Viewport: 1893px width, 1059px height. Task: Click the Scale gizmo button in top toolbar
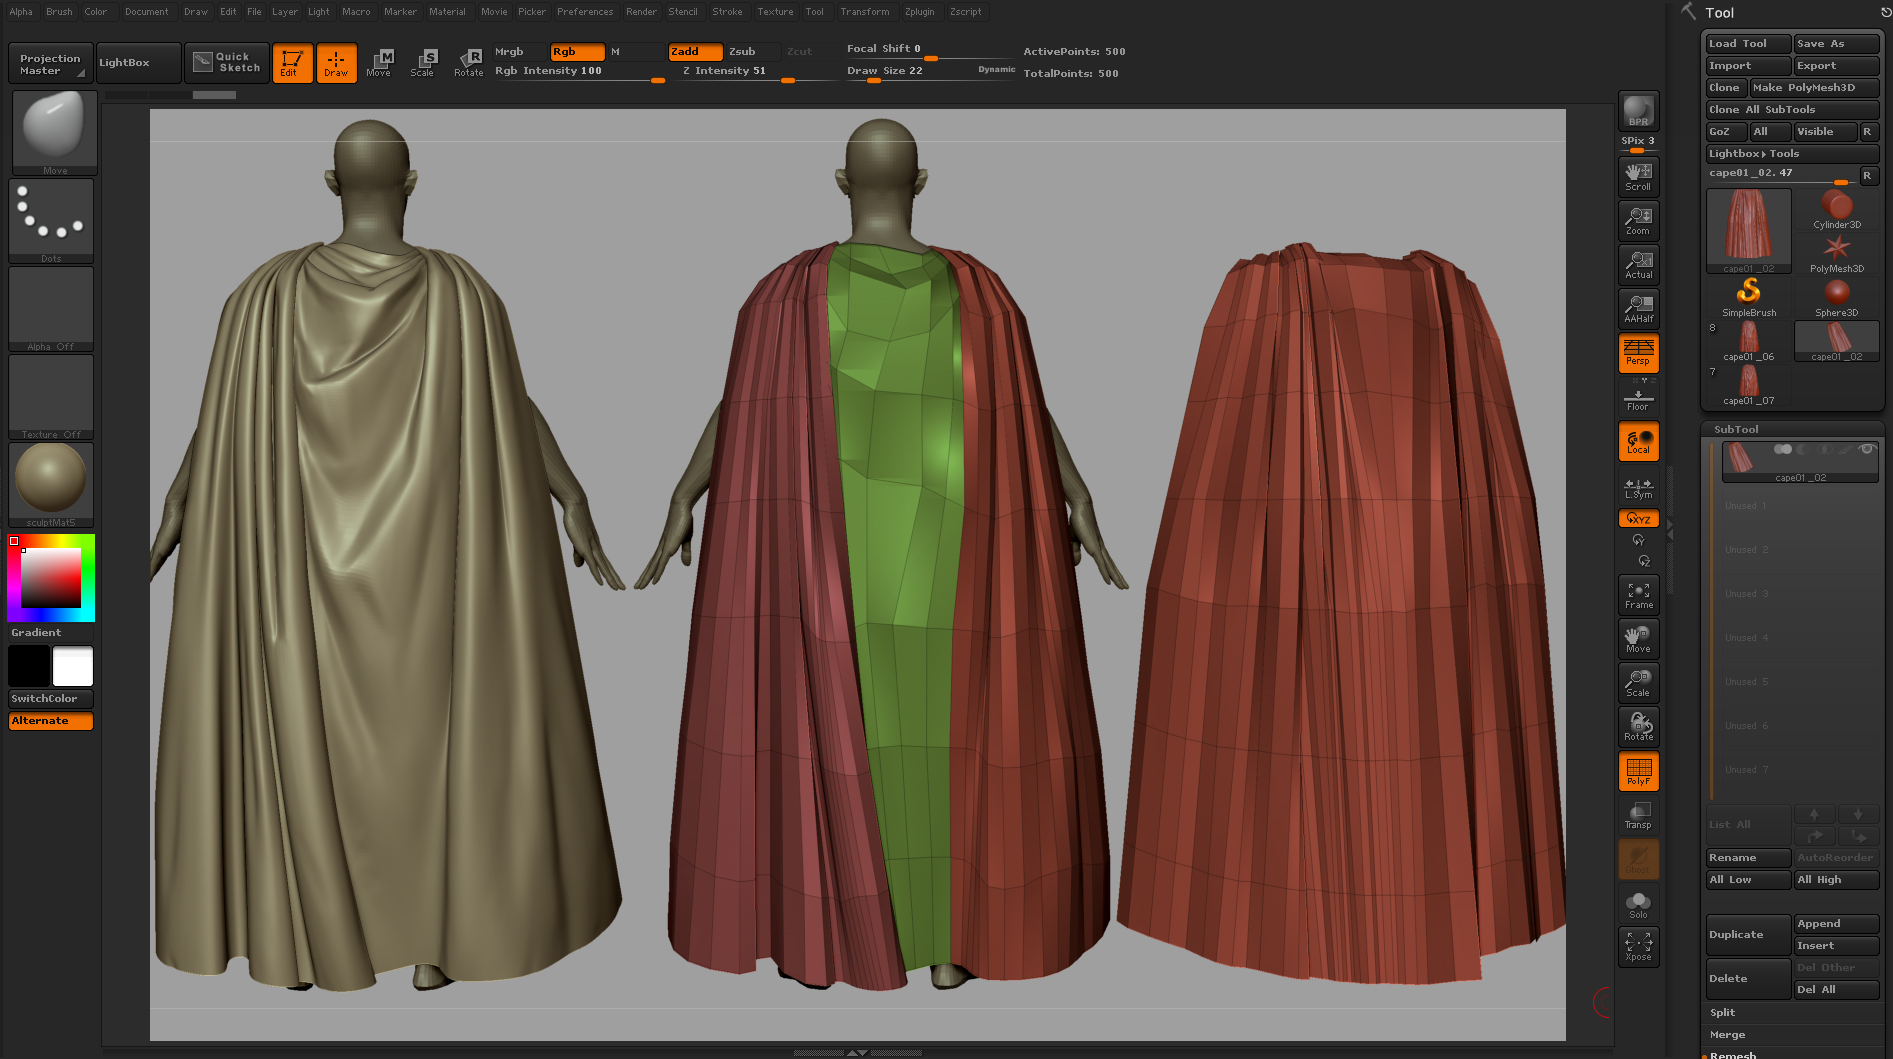click(423, 63)
